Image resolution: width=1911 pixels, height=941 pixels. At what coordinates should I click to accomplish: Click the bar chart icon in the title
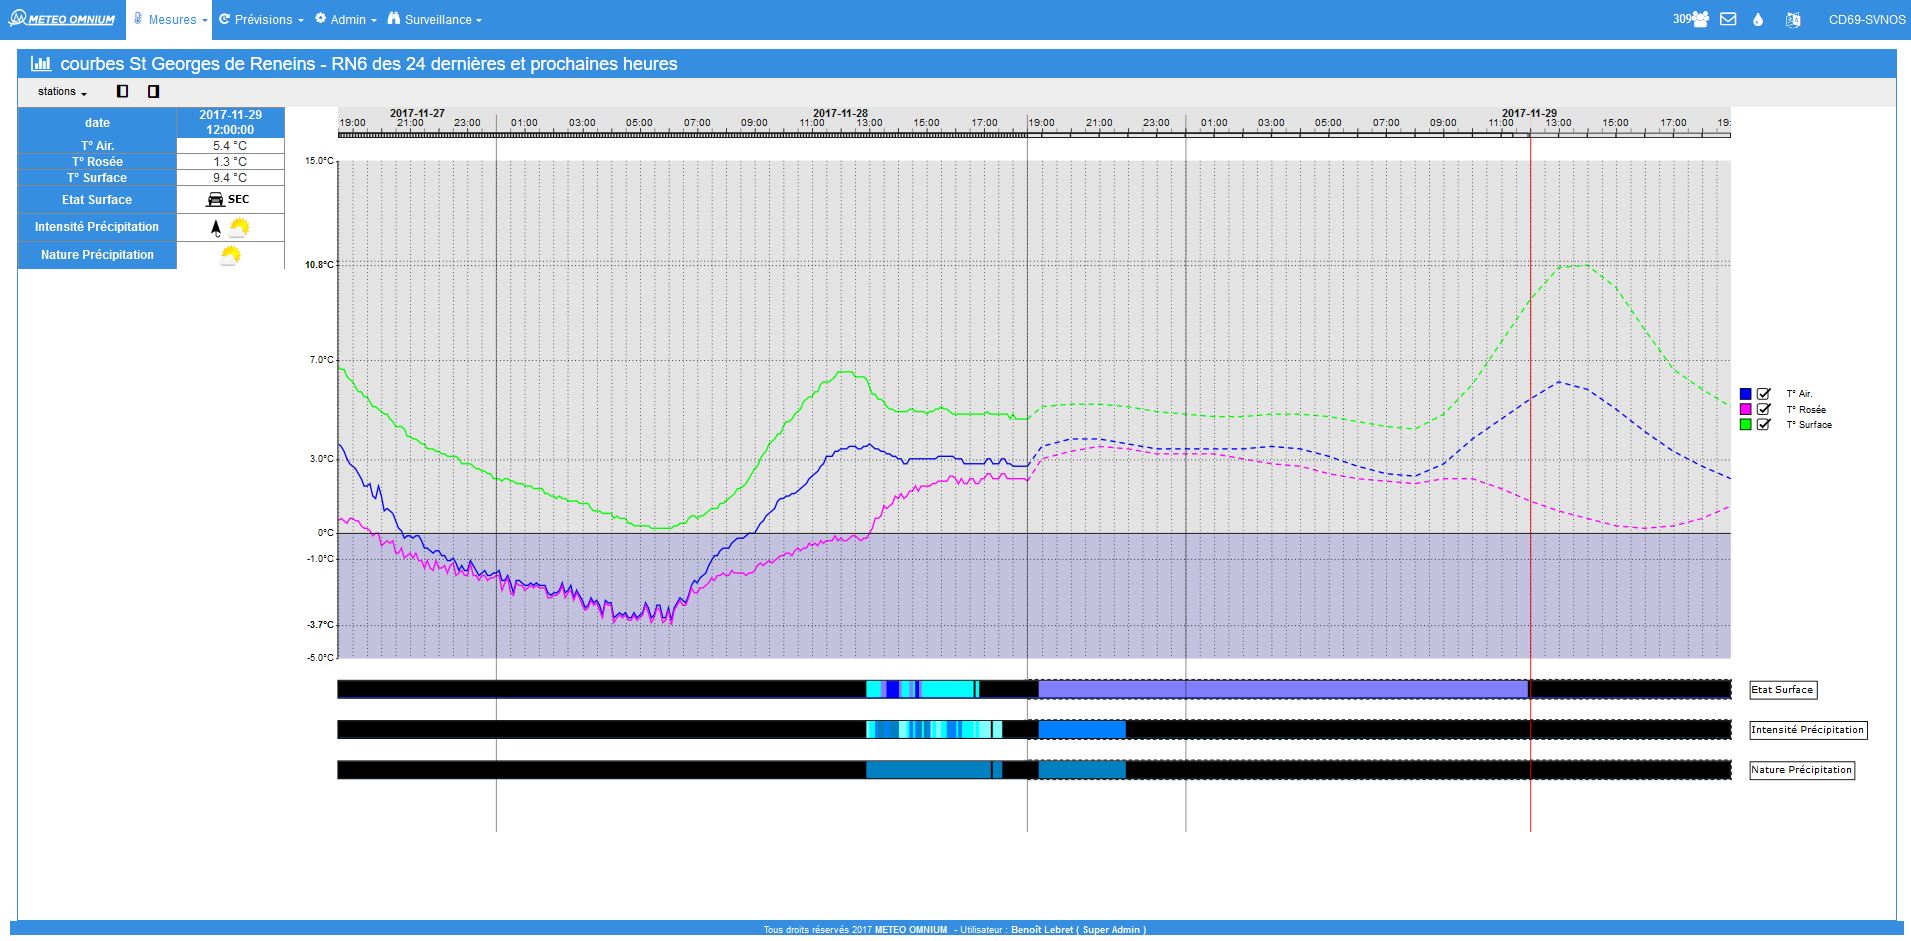[x=41, y=63]
